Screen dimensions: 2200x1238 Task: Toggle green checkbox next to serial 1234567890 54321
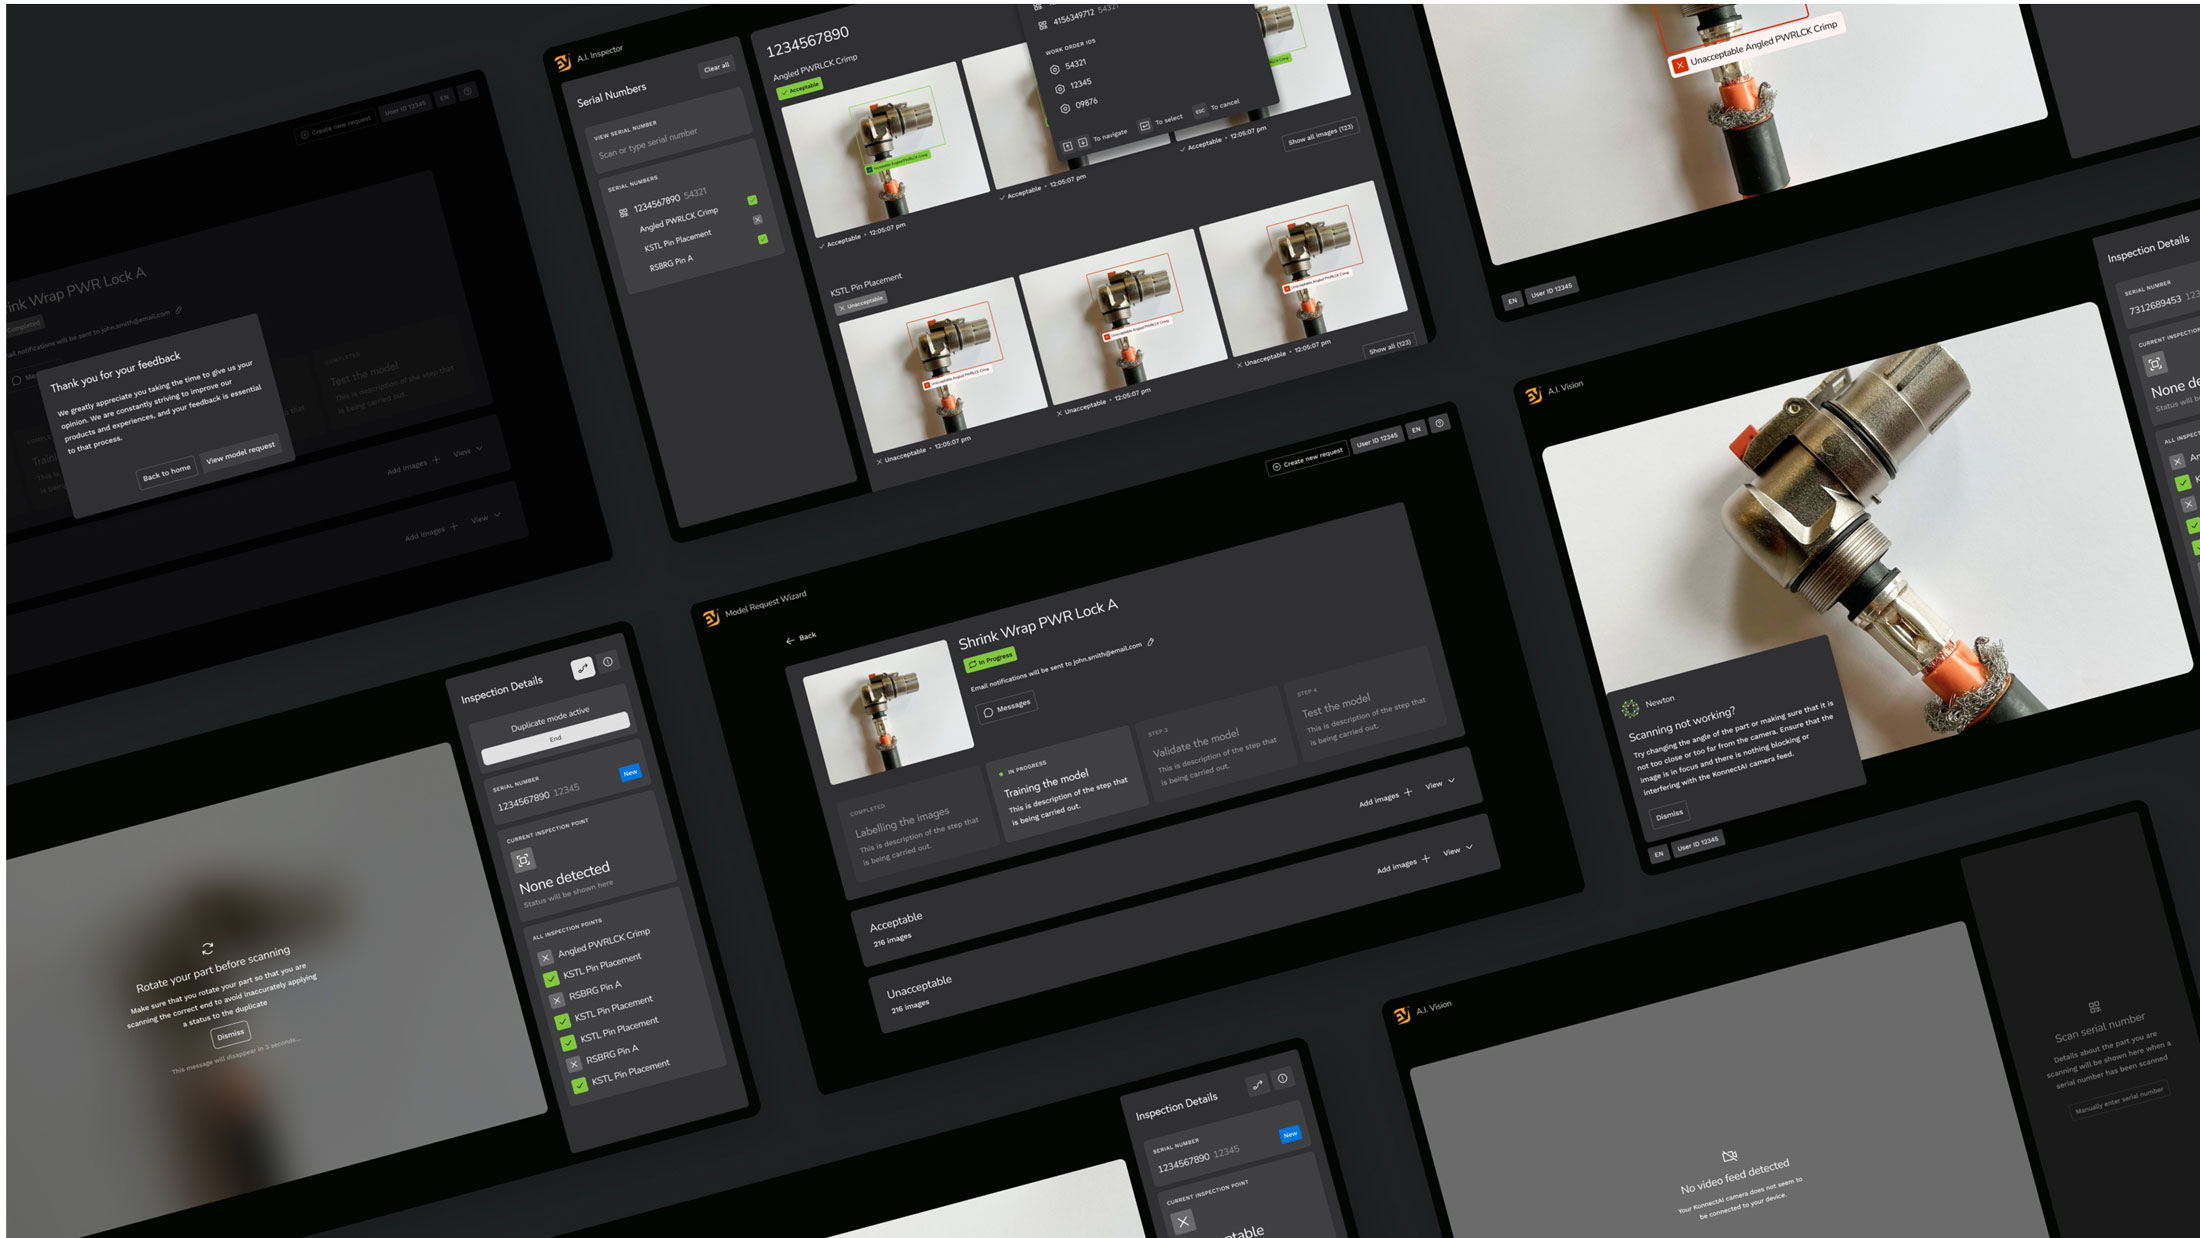[x=752, y=200]
